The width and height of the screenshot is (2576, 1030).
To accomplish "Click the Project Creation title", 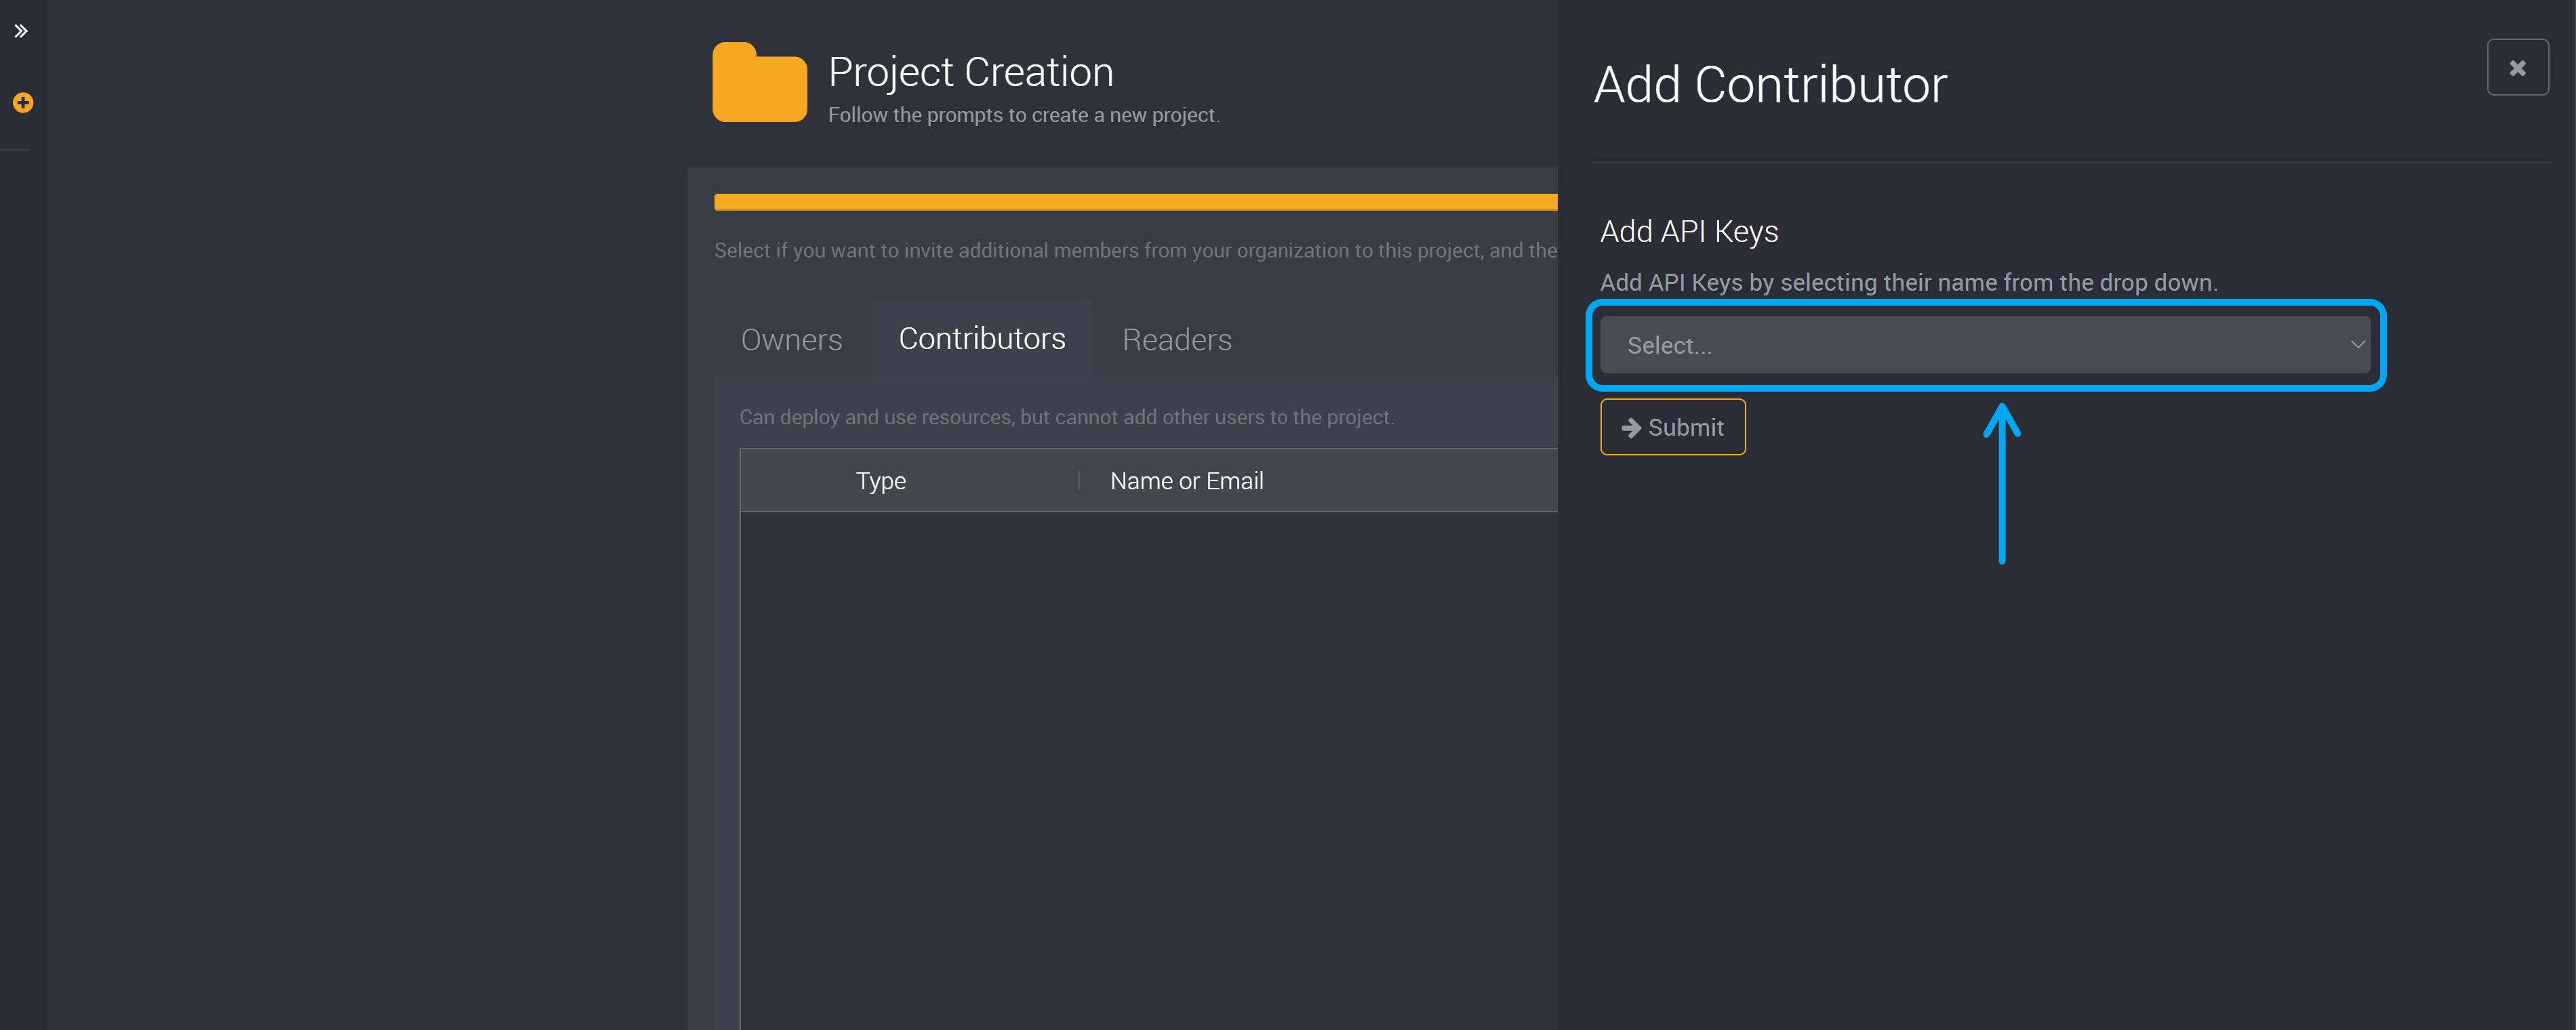I will 970,72.
